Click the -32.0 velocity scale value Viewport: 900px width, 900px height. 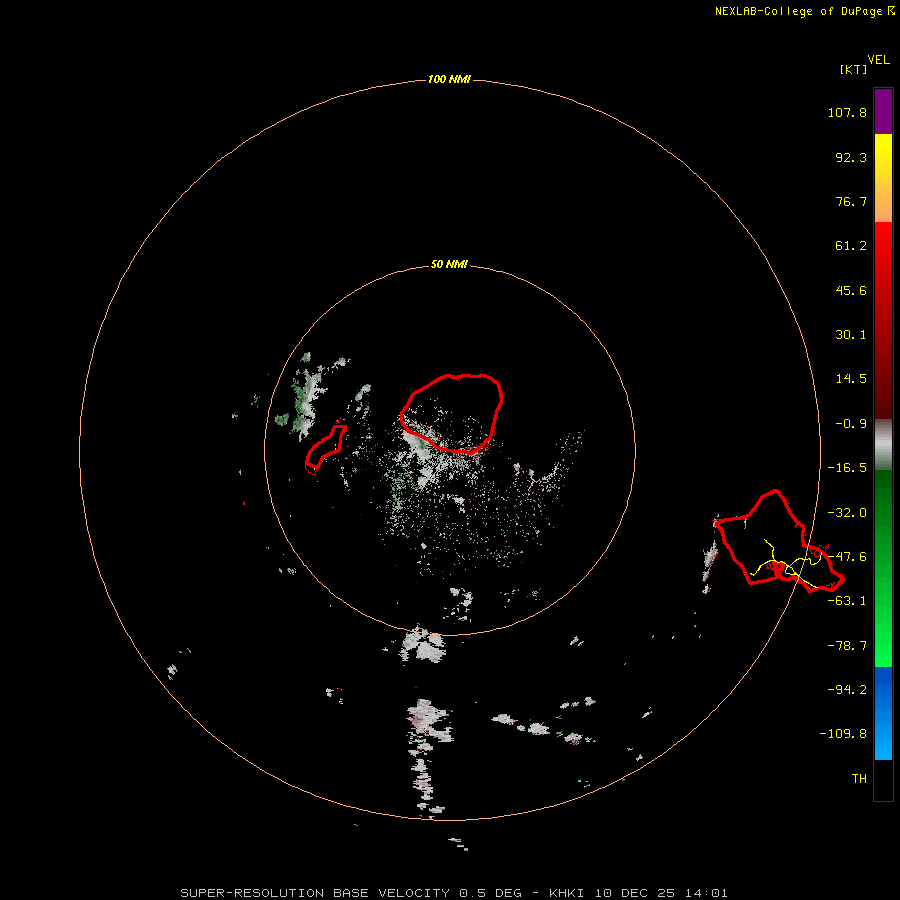click(847, 513)
